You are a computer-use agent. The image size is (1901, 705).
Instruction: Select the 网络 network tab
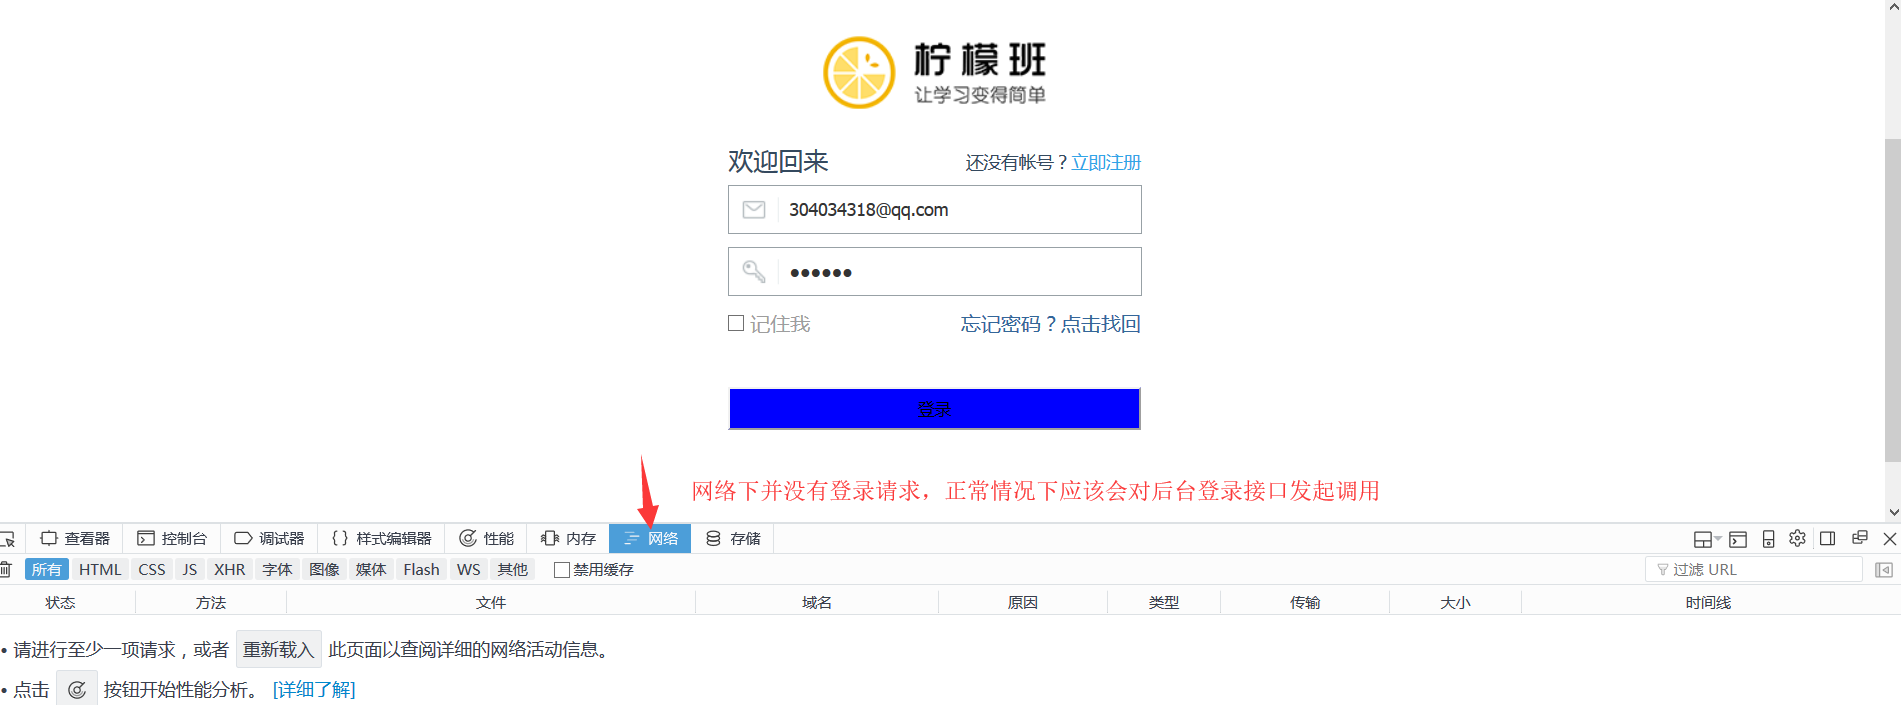[x=650, y=538]
